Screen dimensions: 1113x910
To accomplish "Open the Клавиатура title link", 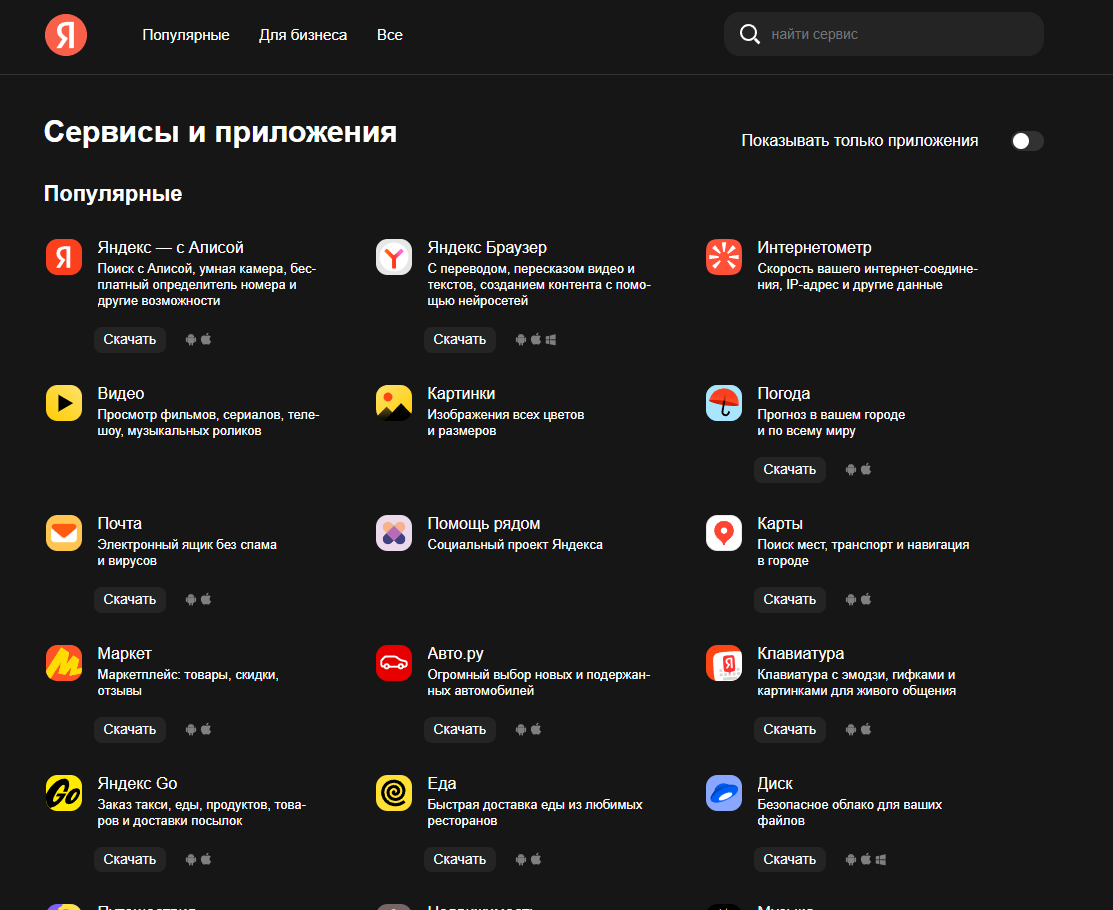I will pos(801,654).
